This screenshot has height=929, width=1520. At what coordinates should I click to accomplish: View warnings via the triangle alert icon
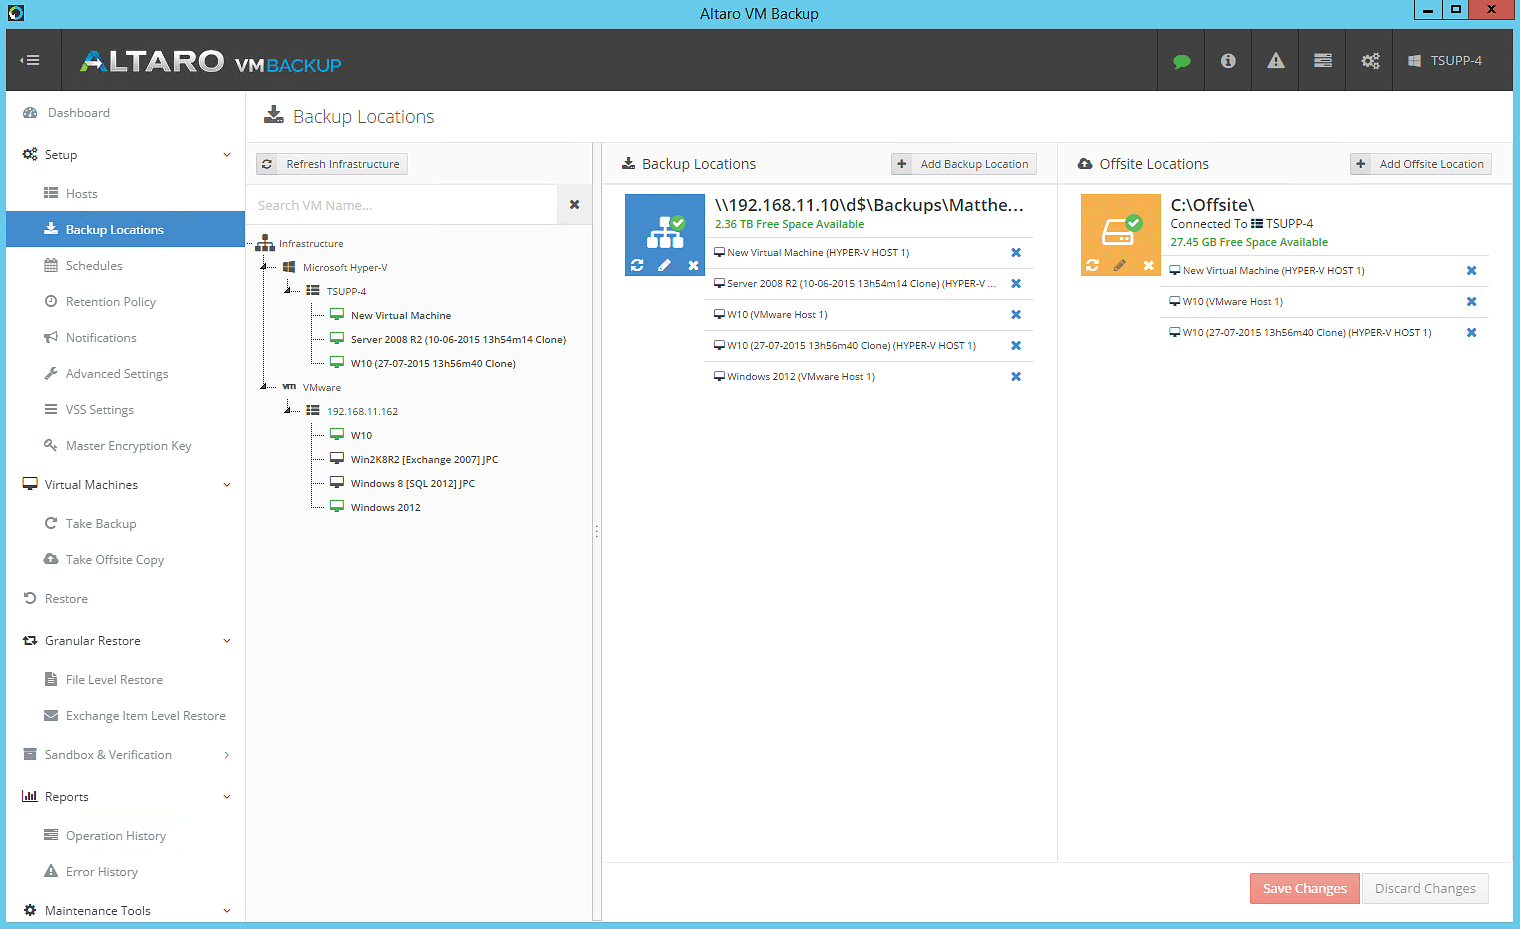coord(1275,60)
